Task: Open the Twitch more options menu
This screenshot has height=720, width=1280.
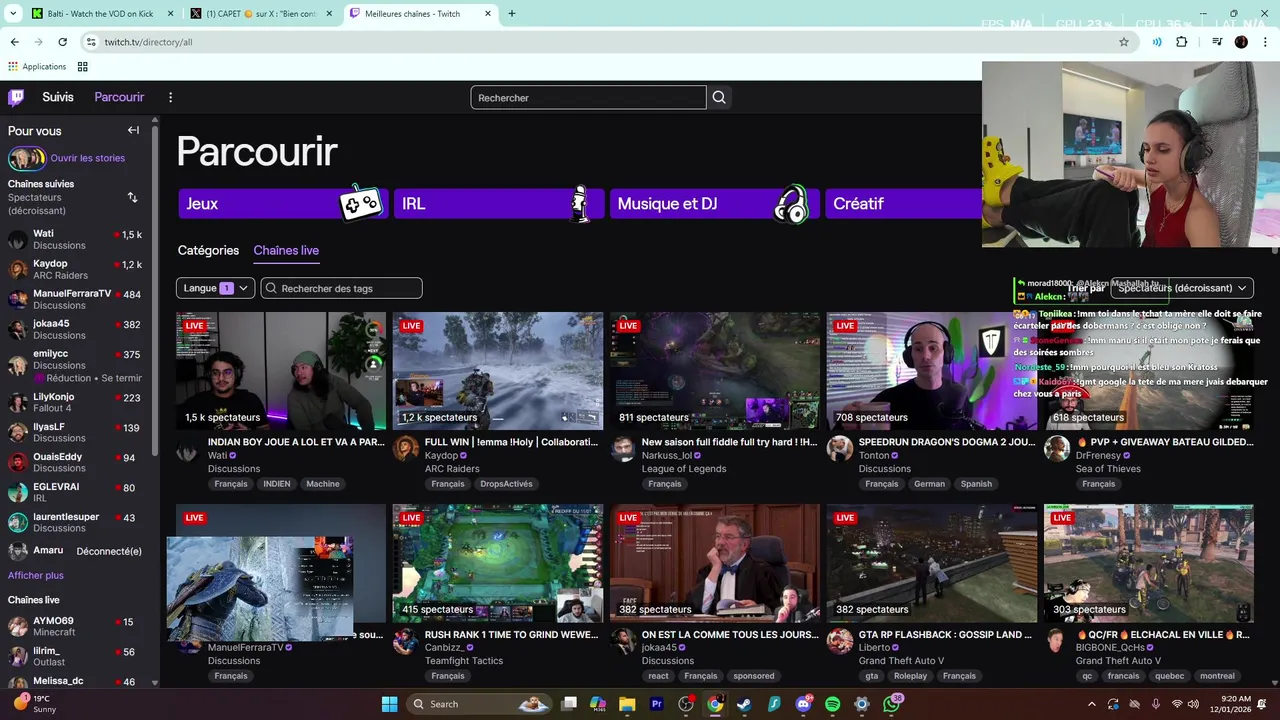Action: tap(170, 97)
